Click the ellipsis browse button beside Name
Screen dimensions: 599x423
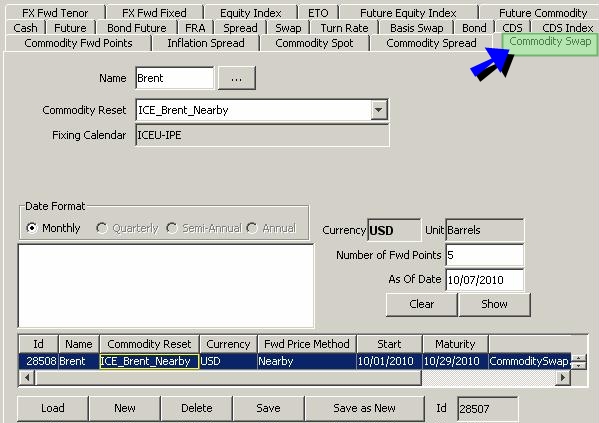point(236,78)
